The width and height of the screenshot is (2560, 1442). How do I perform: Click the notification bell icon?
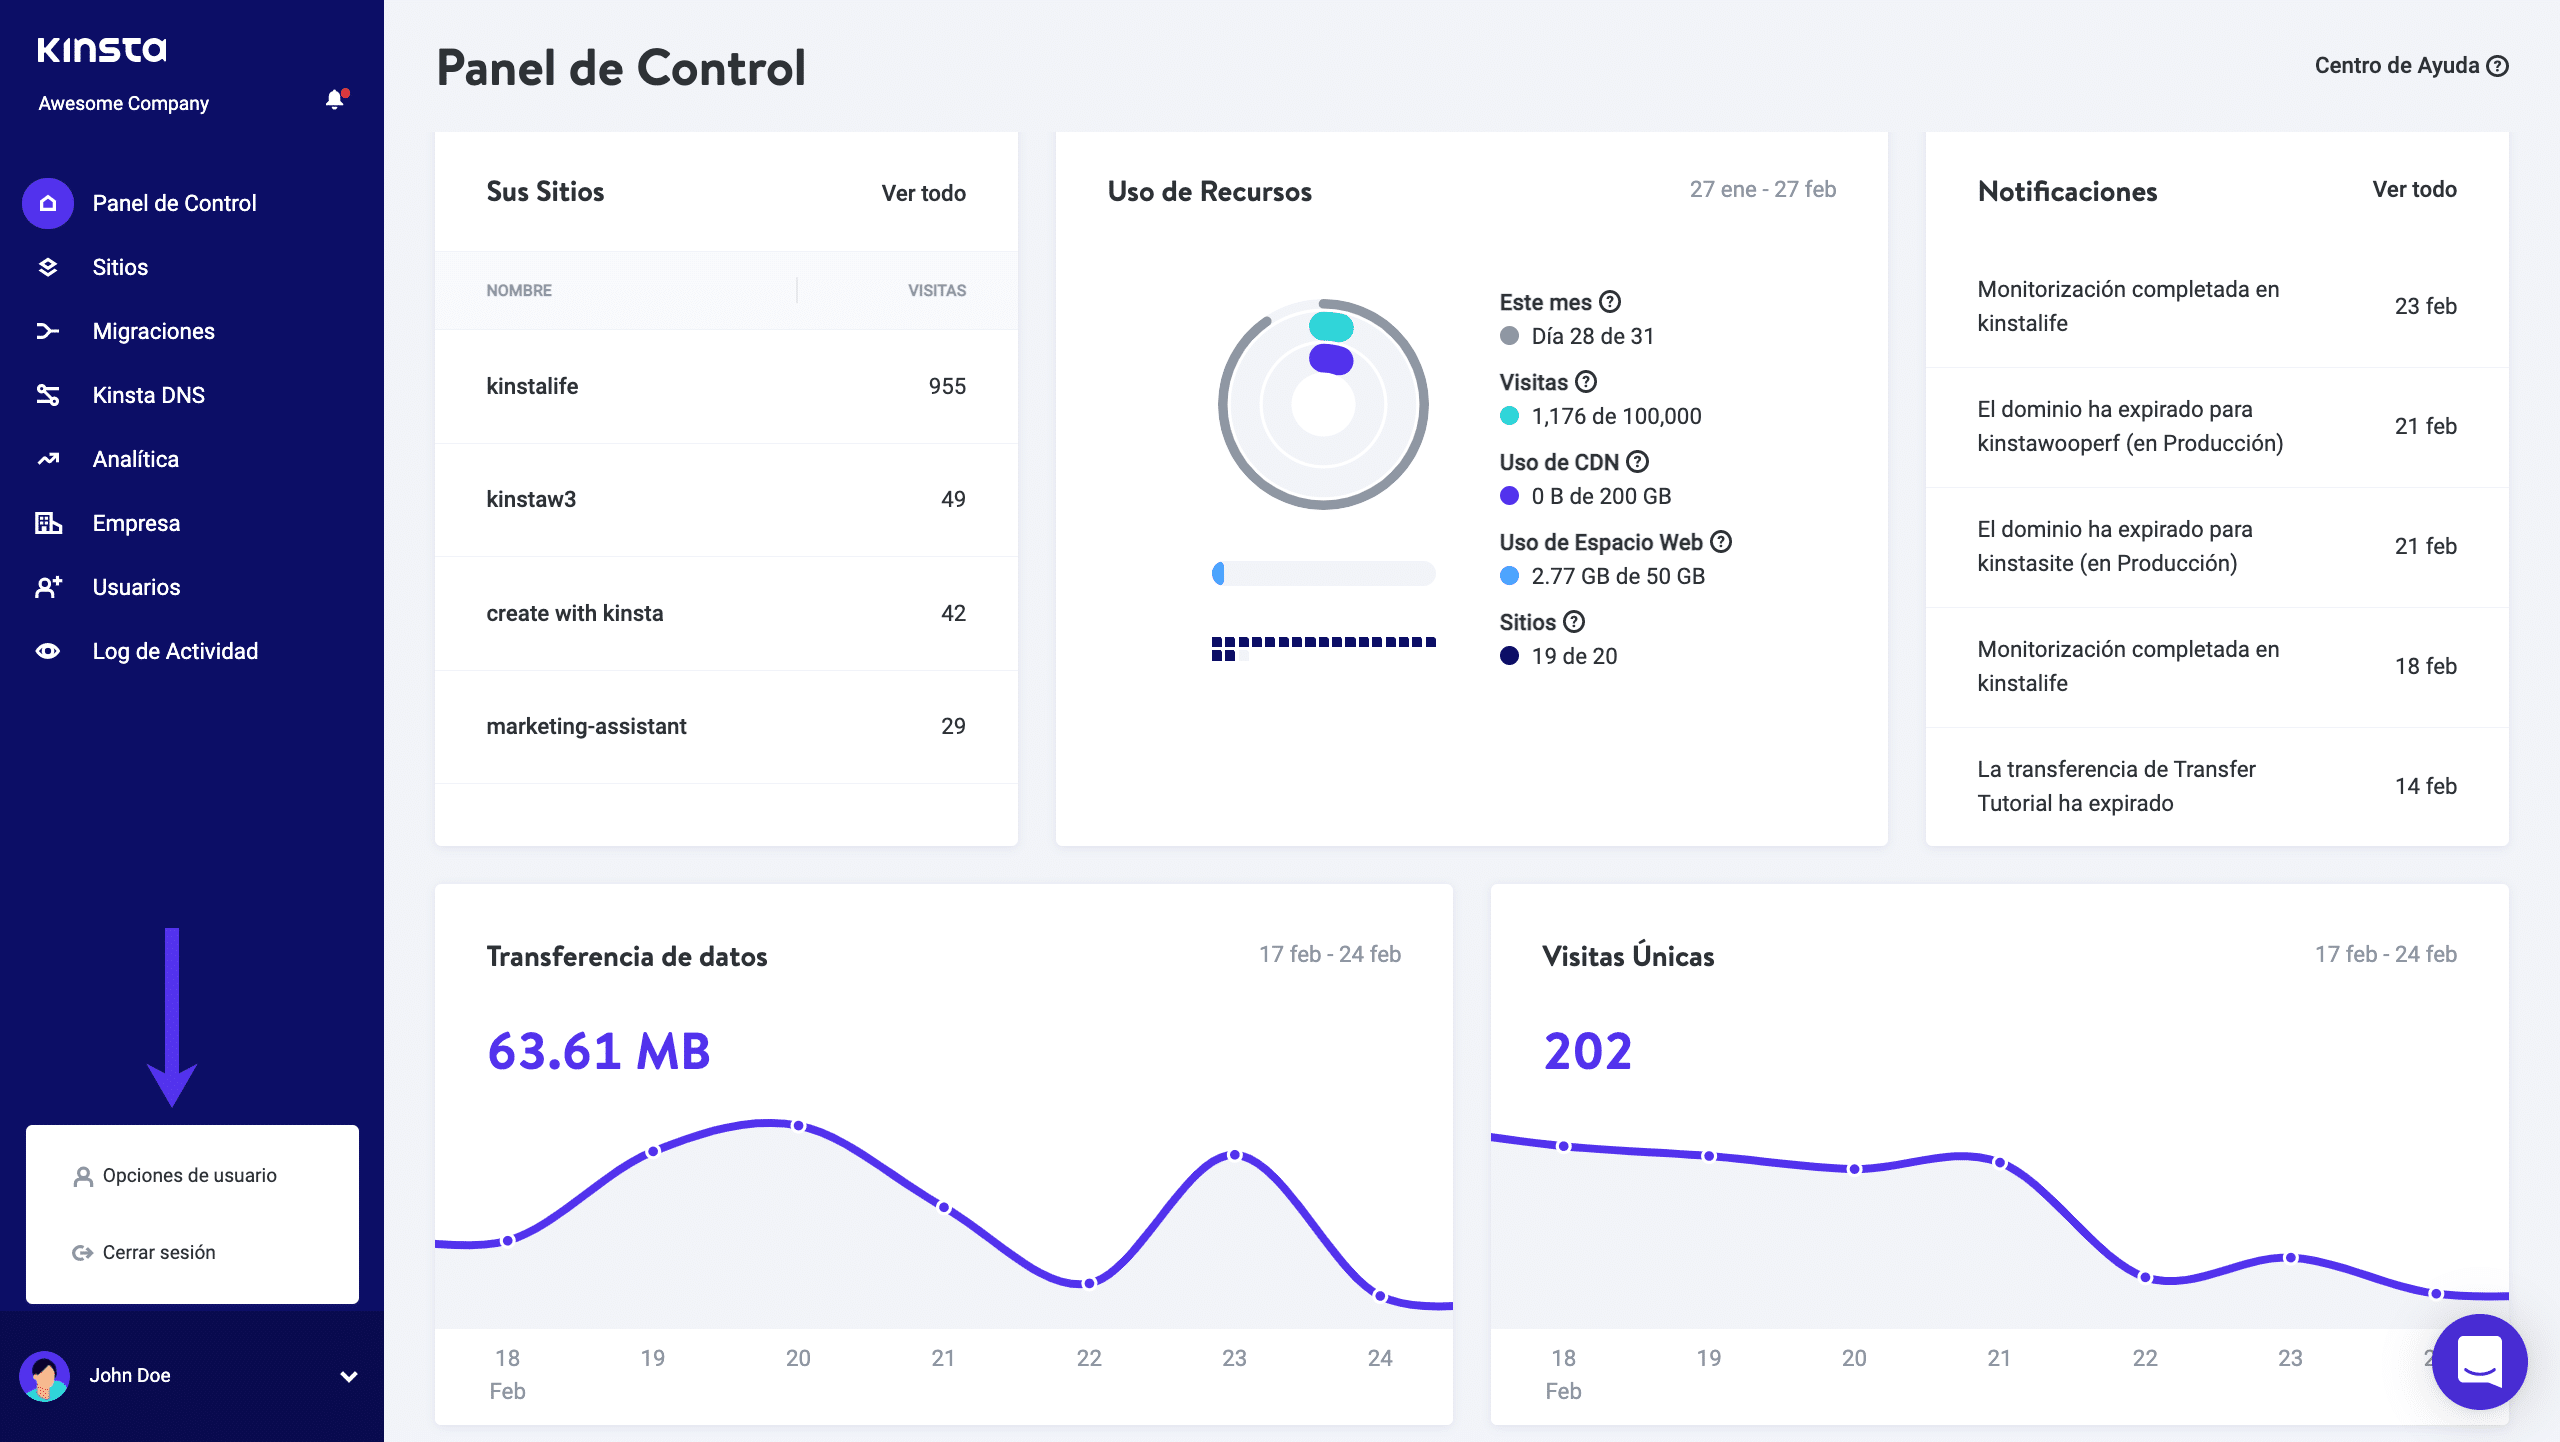(x=335, y=100)
